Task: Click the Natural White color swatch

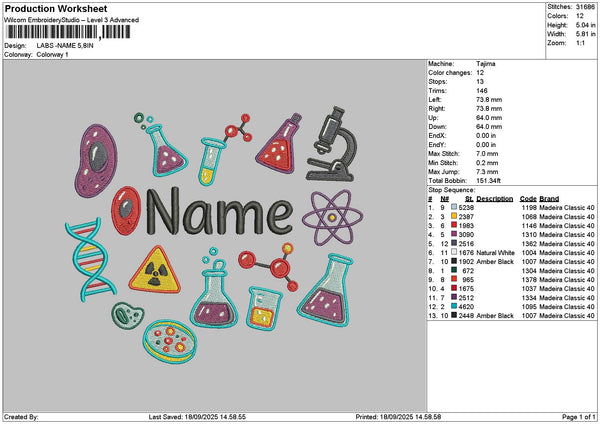Action: [x=455, y=254]
